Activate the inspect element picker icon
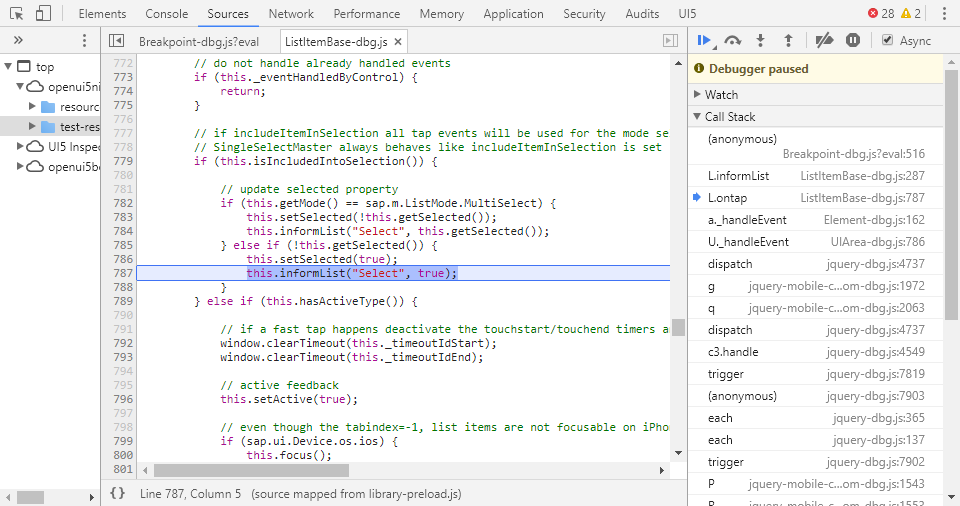 (17, 13)
